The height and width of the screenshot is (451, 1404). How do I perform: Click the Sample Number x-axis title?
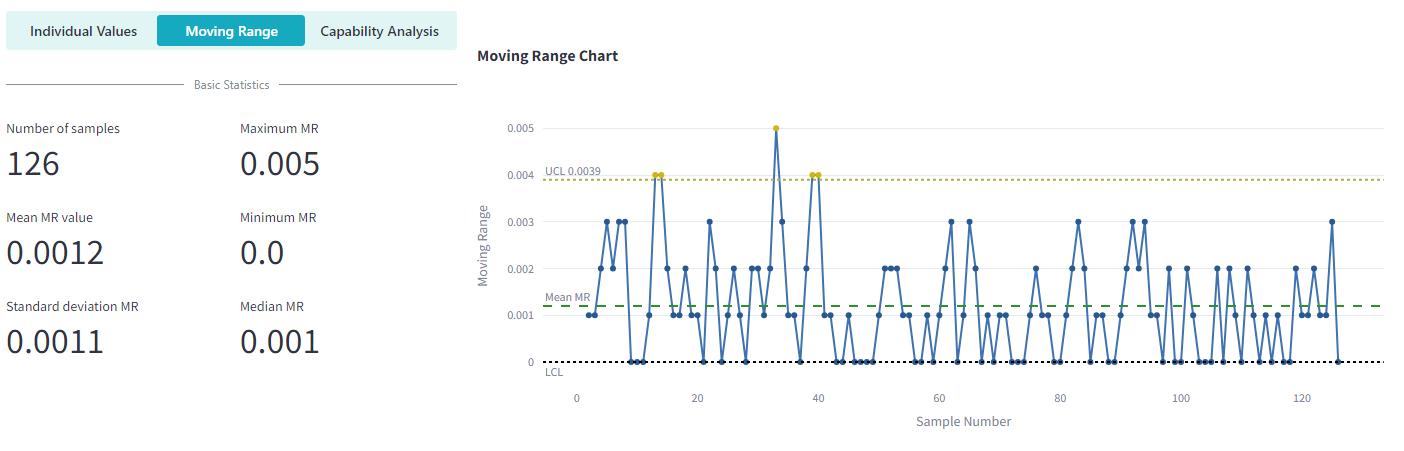(963, 421)
